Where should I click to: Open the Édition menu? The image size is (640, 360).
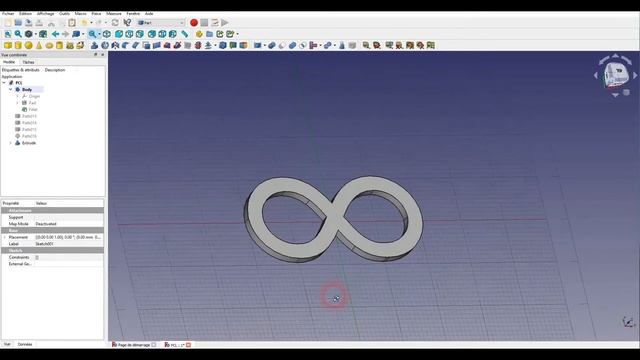click(x=25, y=13)
